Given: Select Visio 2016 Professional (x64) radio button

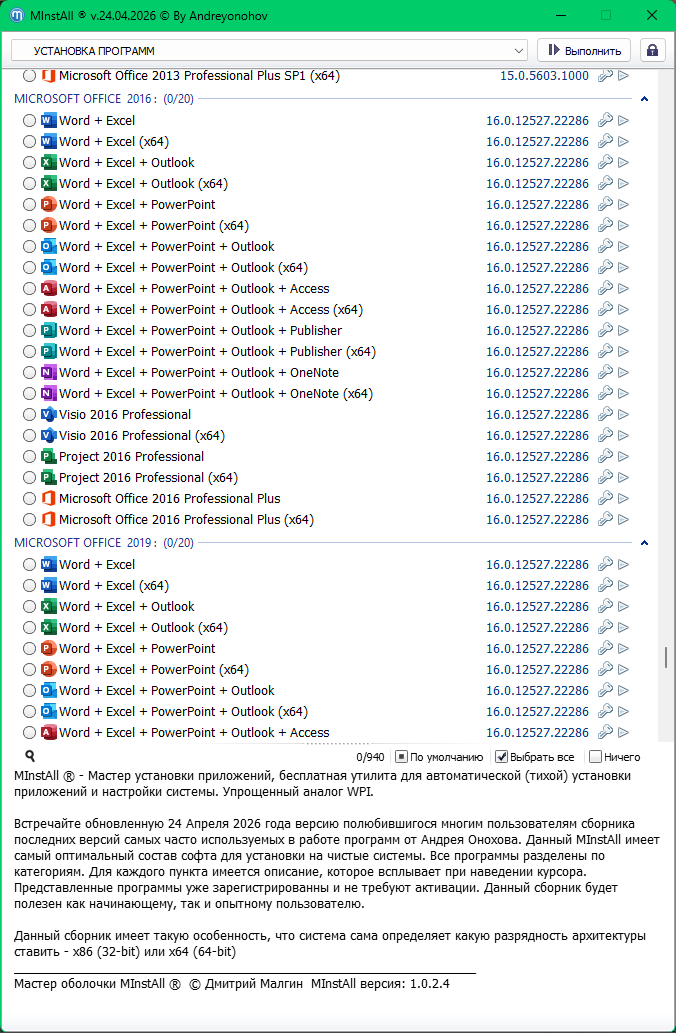Looking at the screenshot, I should 29,436.
